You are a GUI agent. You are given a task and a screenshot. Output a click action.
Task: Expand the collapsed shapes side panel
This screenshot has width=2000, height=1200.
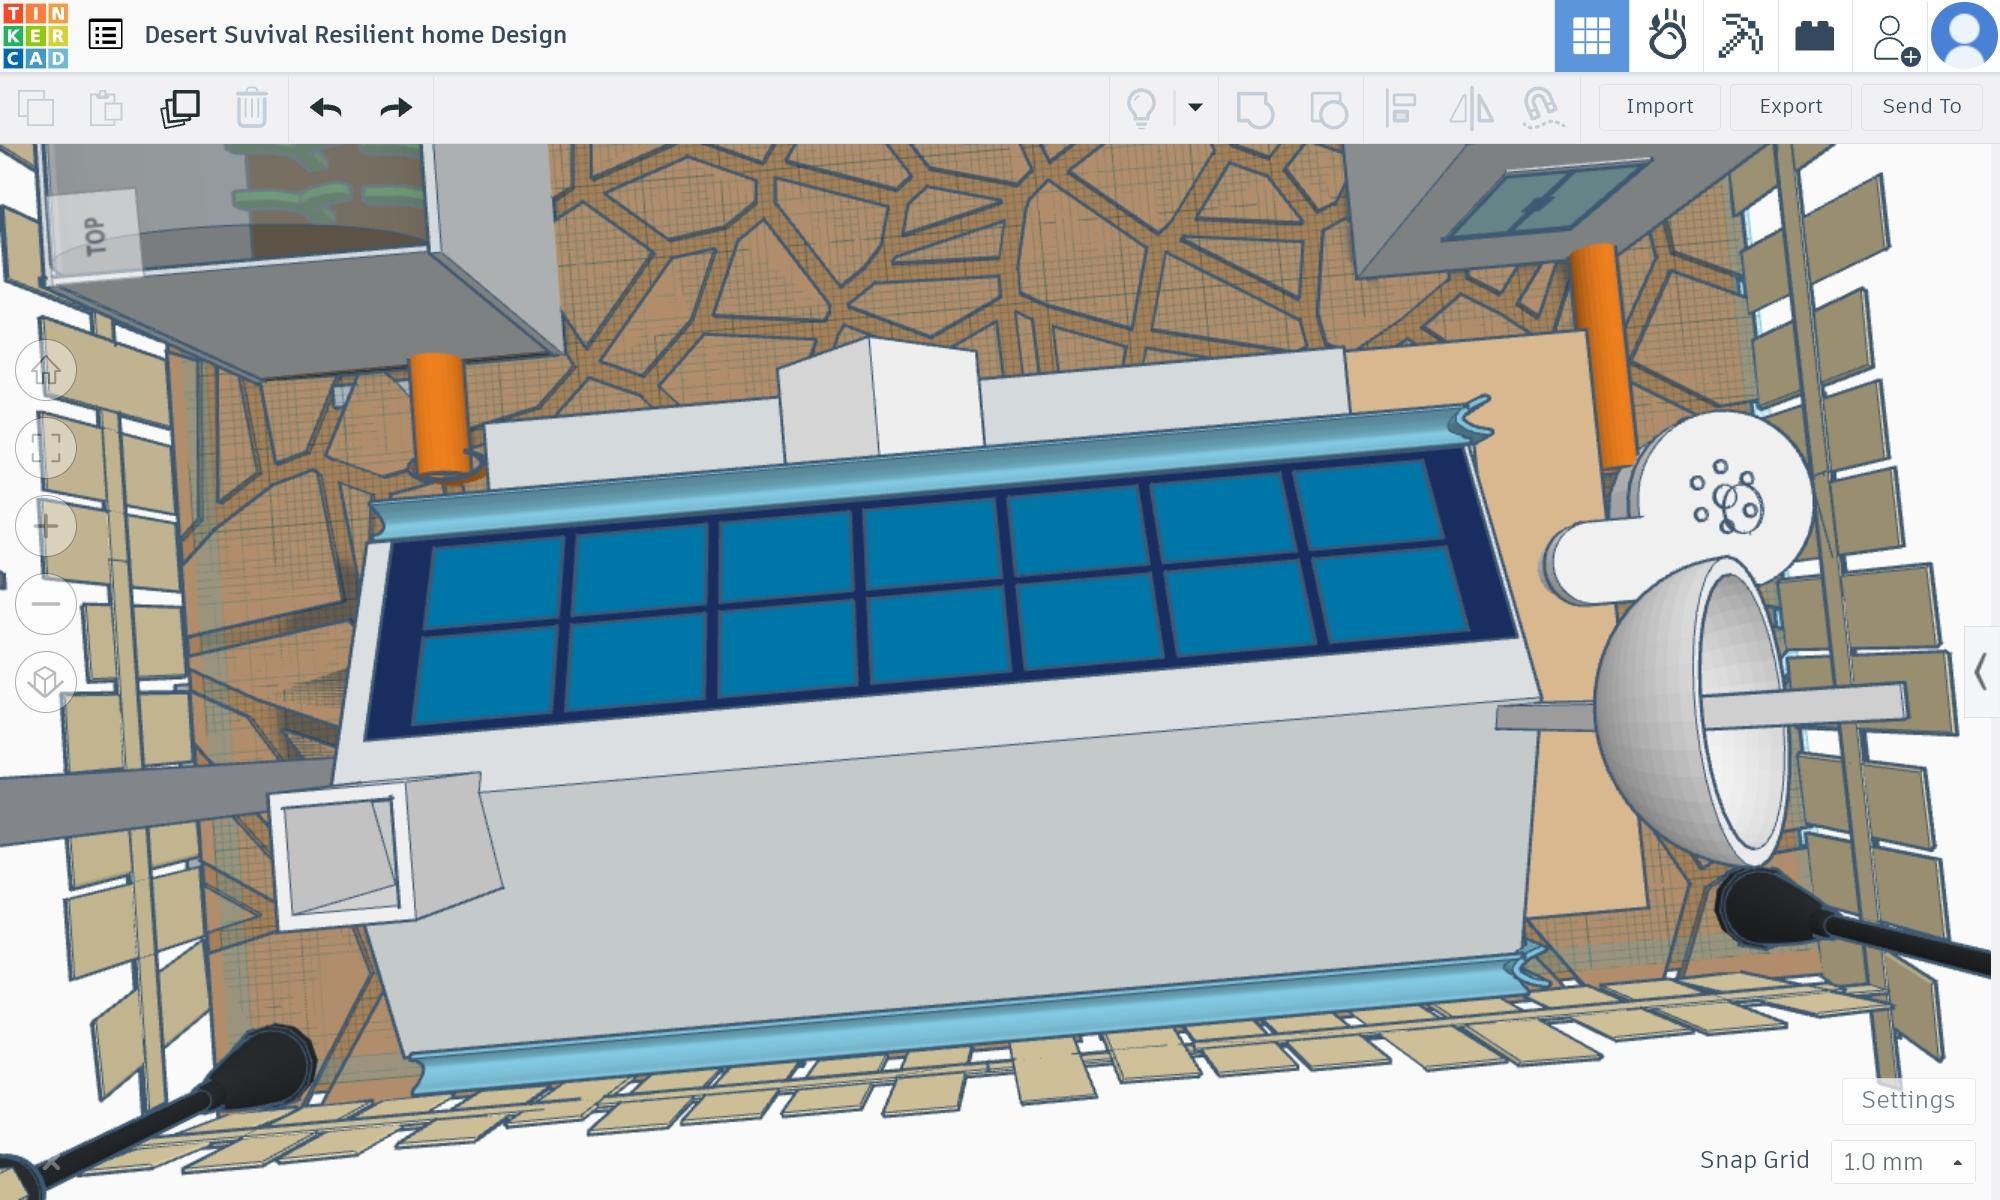tap(1981, 672)
